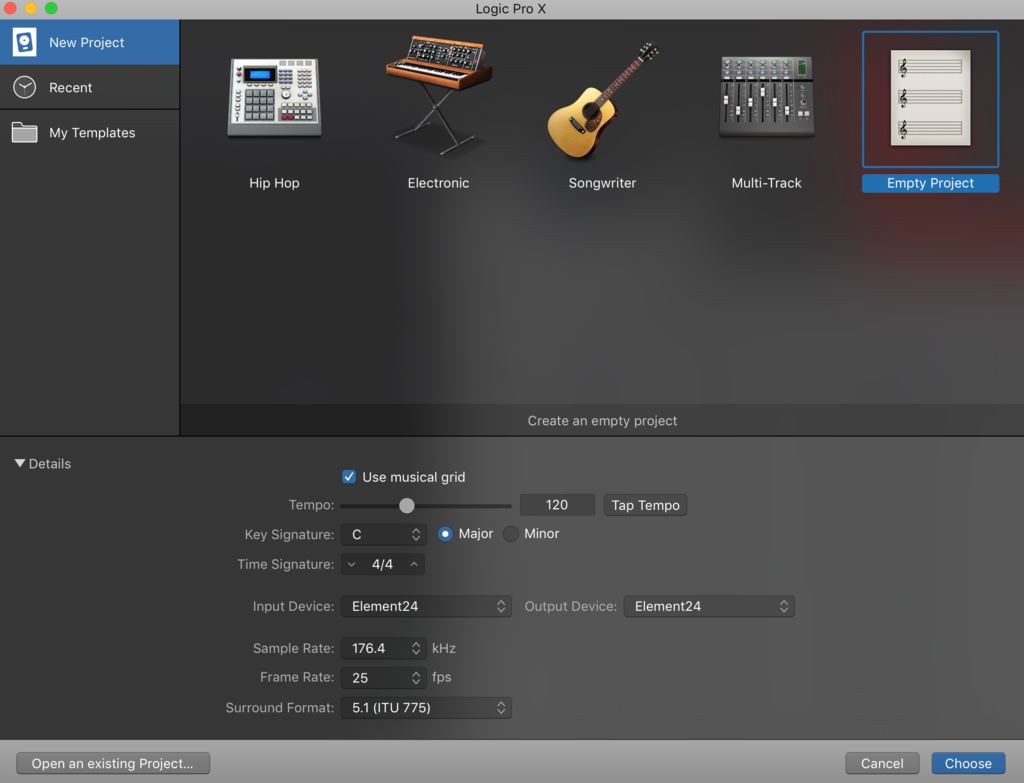Select the Multi-Track mixer icon

pyautogui.click(x=767, y=97)
